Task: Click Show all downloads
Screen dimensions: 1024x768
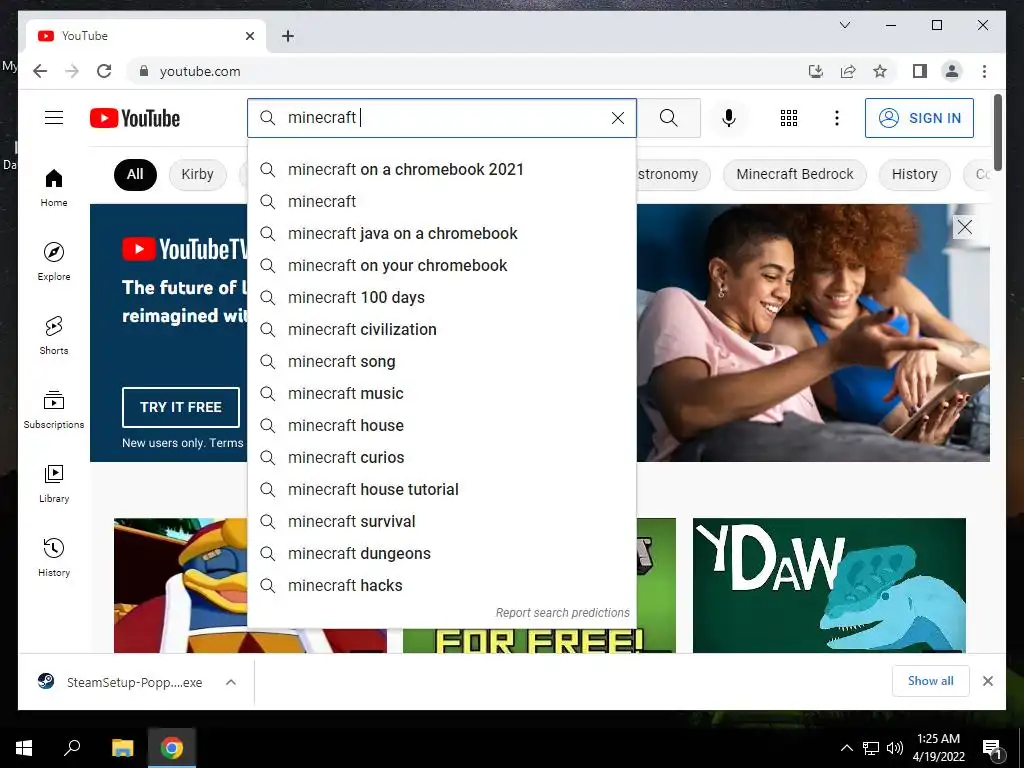Action: (931, 681)
